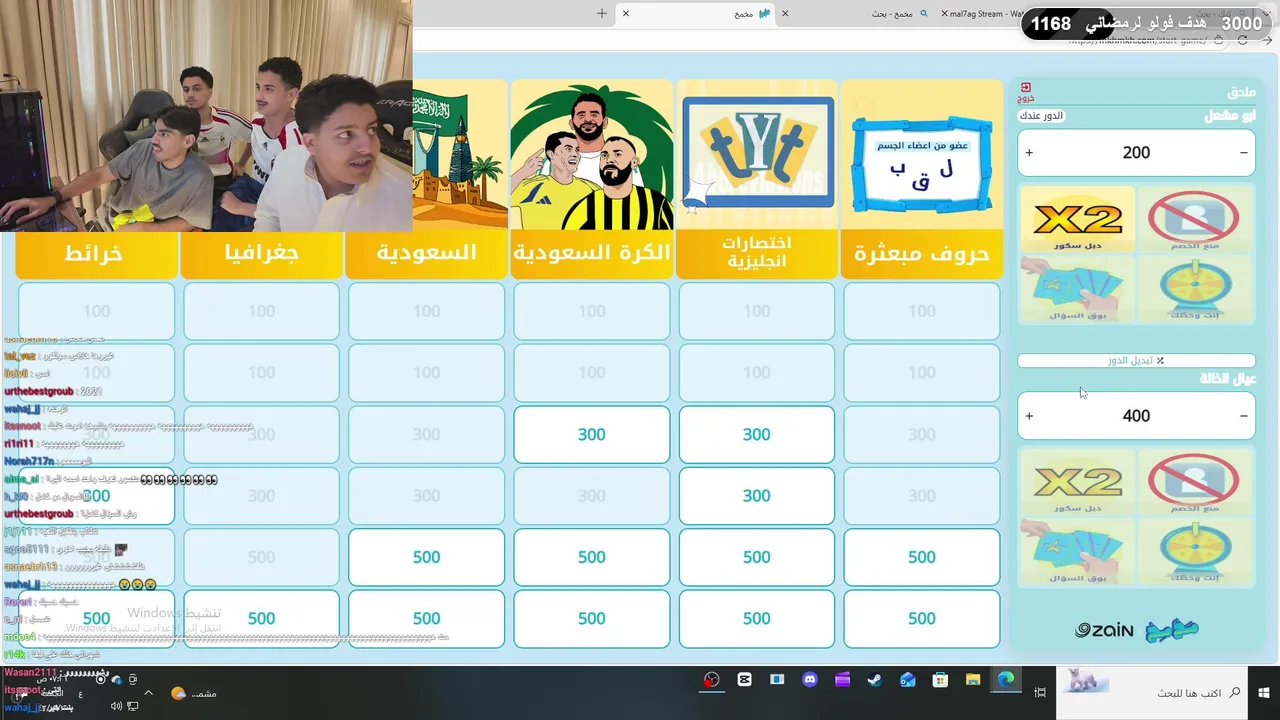Open OBS Studio from the taskbar
The image size is (1280, 720).
click(x=711, y=680)
